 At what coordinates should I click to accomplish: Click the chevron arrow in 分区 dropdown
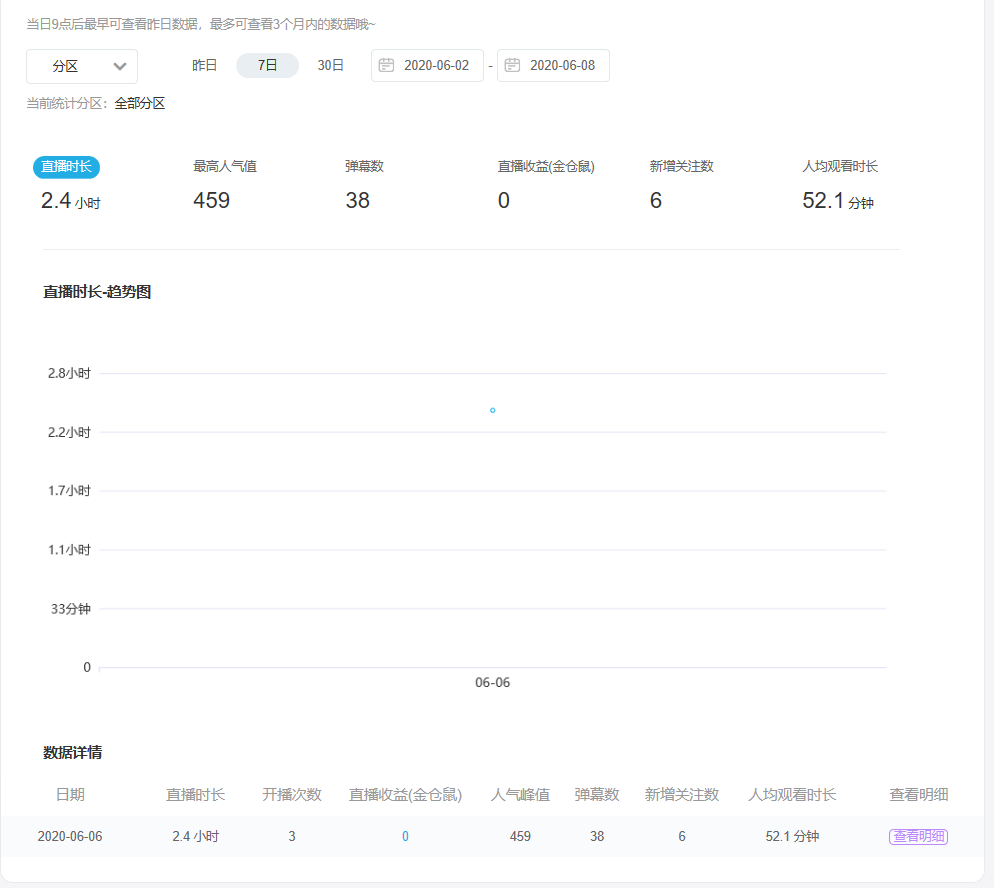(x=120, y=66)
